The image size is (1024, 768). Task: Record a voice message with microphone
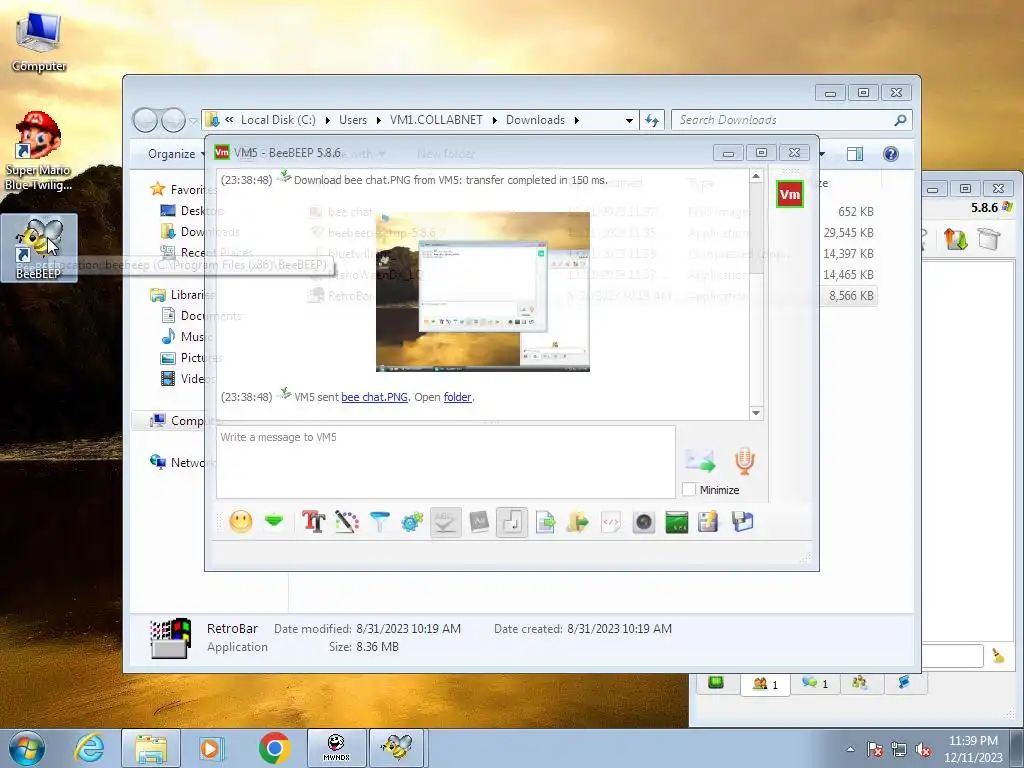tap(744, 461)
